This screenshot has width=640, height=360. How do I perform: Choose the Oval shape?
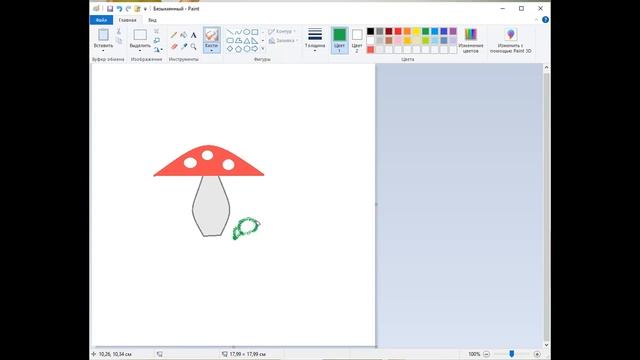[x=247, y=32]
